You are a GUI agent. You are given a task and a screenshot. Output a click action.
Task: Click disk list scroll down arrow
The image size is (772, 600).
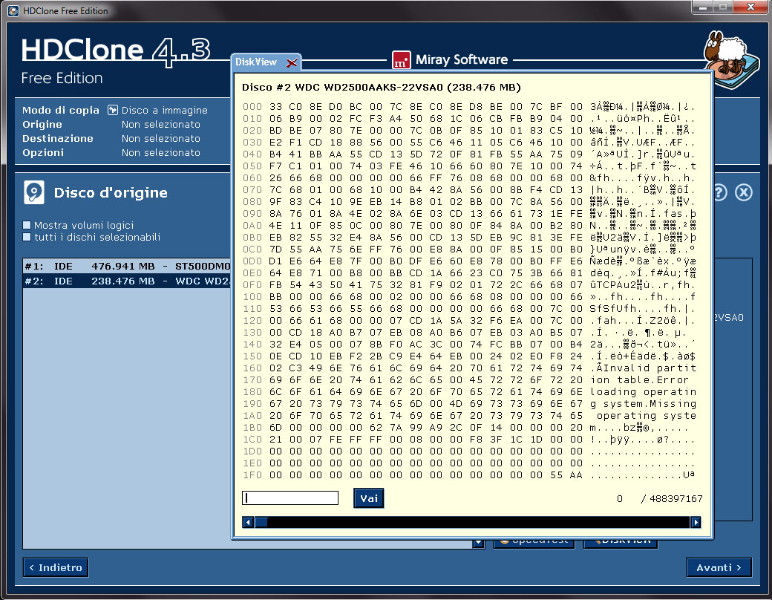(478, 543)
